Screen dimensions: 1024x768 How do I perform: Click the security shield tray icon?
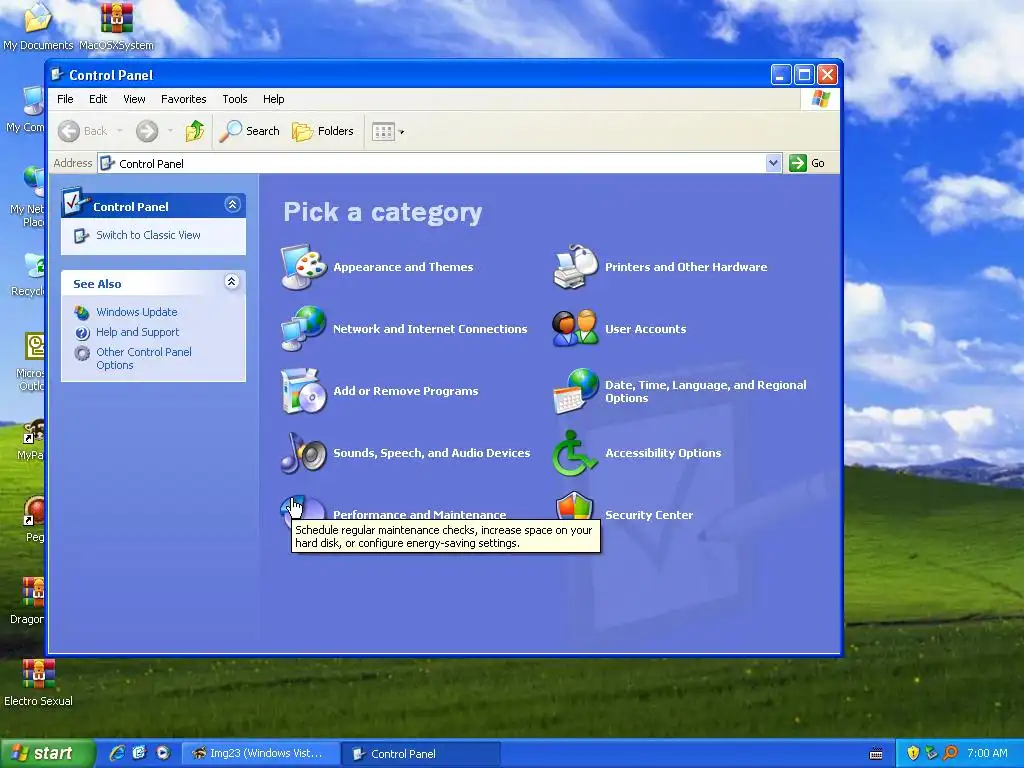tap(913, 753)
